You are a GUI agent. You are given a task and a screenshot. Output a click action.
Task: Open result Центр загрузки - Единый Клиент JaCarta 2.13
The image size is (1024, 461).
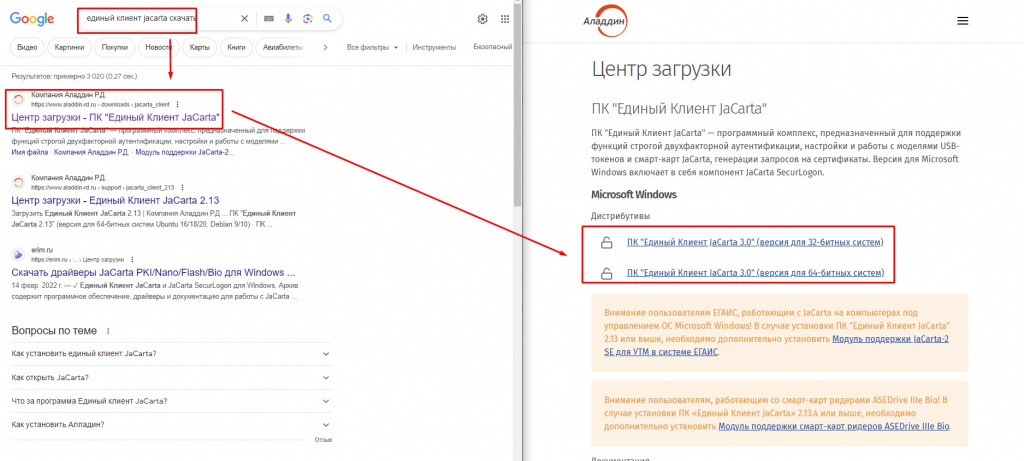click(x=115, y=200)
